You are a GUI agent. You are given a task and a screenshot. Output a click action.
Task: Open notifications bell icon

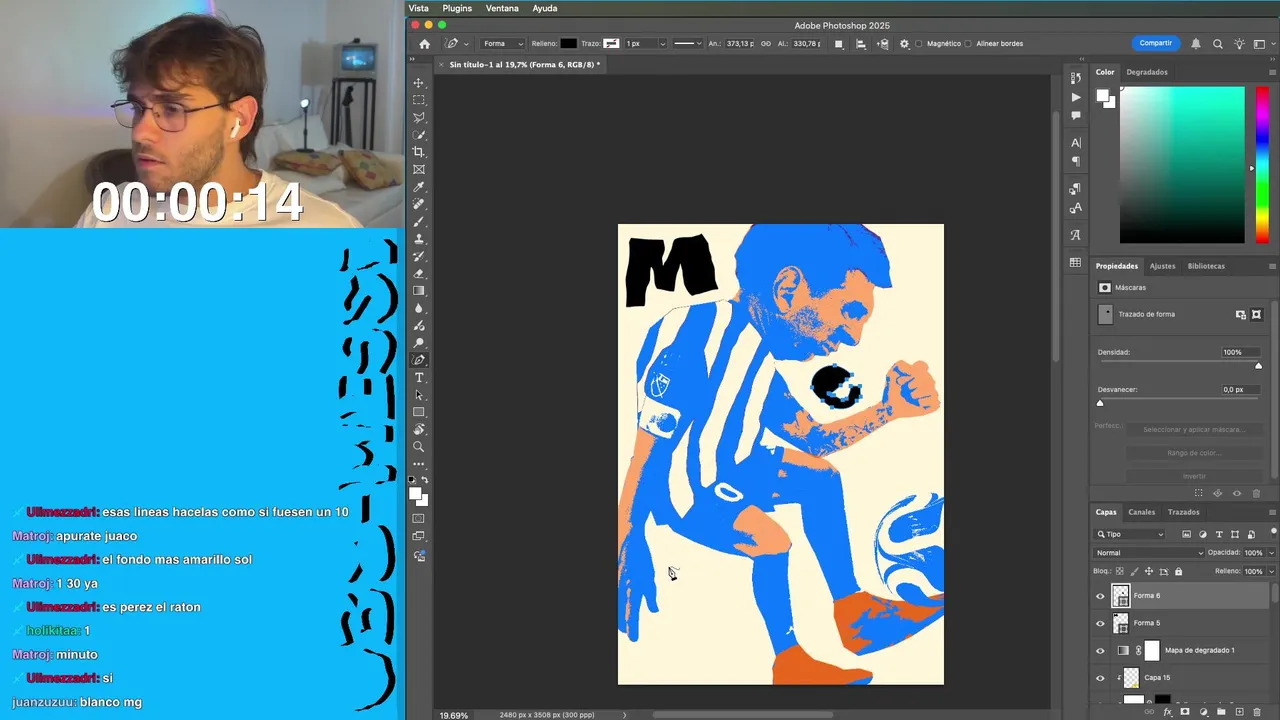tap(1195, 44)
